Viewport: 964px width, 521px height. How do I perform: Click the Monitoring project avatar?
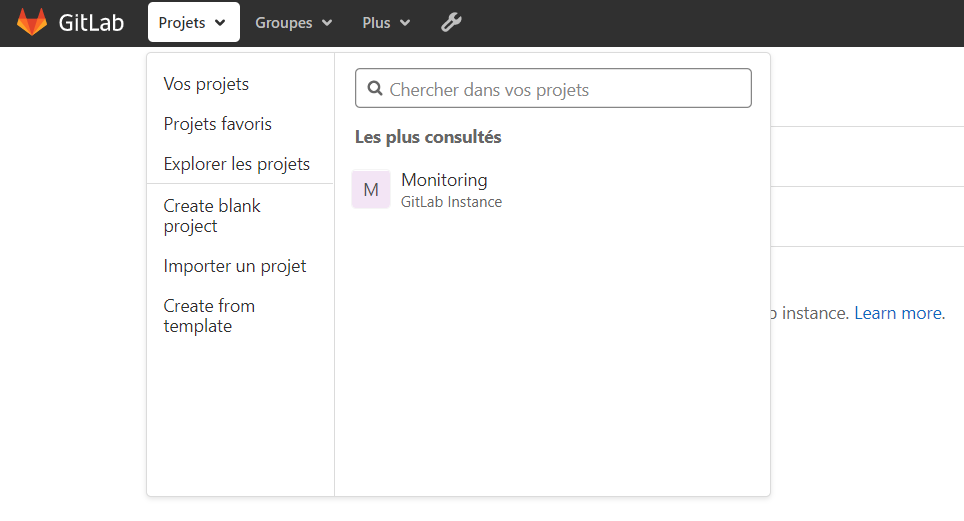pyautogui.click(x=371, y=190)
